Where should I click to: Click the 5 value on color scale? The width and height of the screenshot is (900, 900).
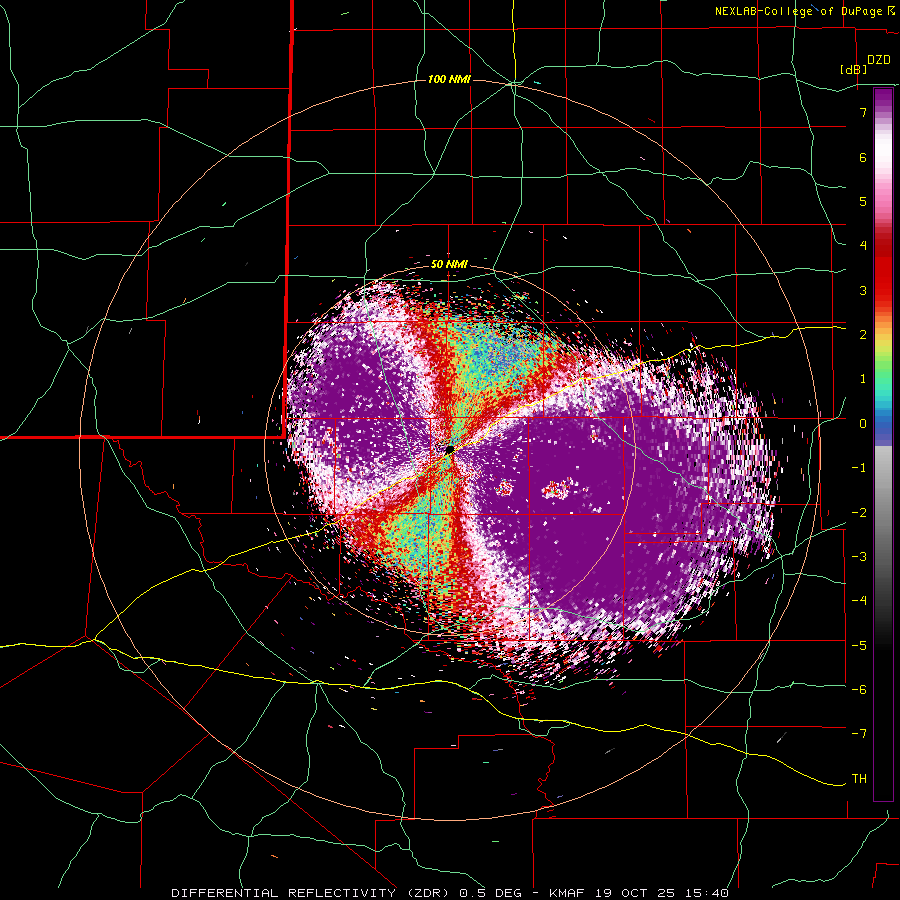863,201
